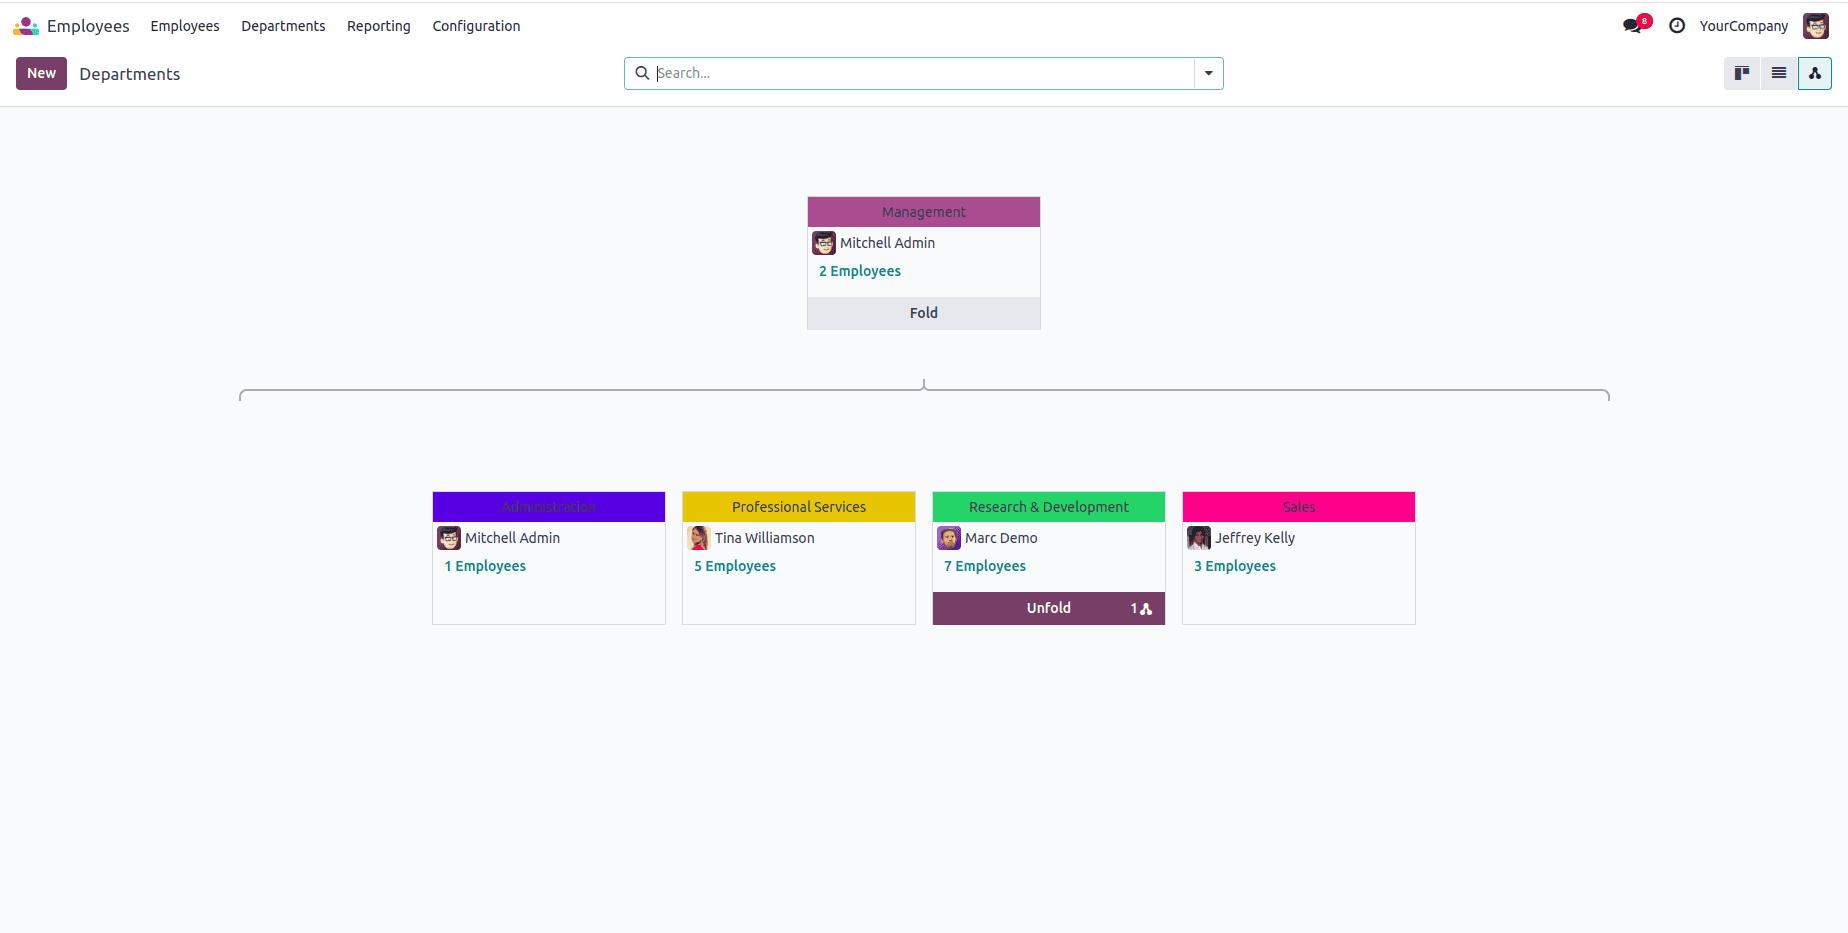The height and width of the screenshot is (933, 1848).
Task: Open the Employees app home icon
Action: [26, 26]
